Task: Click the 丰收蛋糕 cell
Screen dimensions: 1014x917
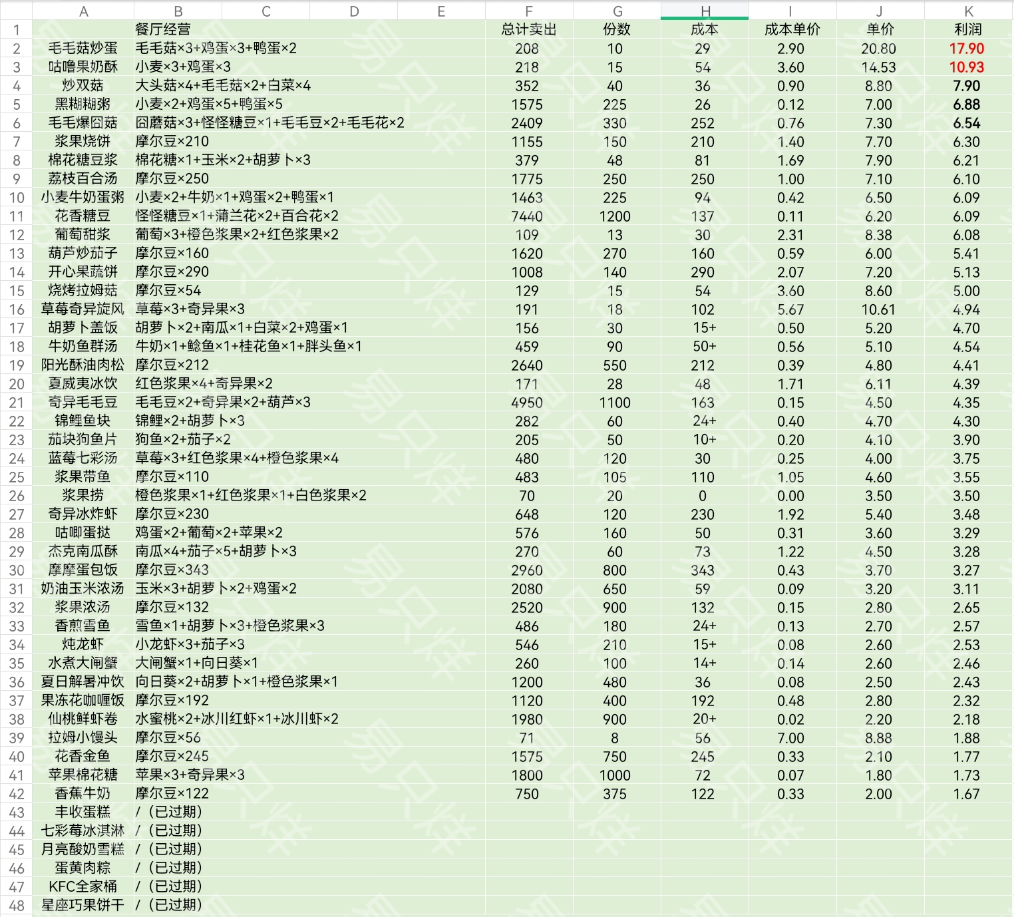Action: click(x=83, y=812)
